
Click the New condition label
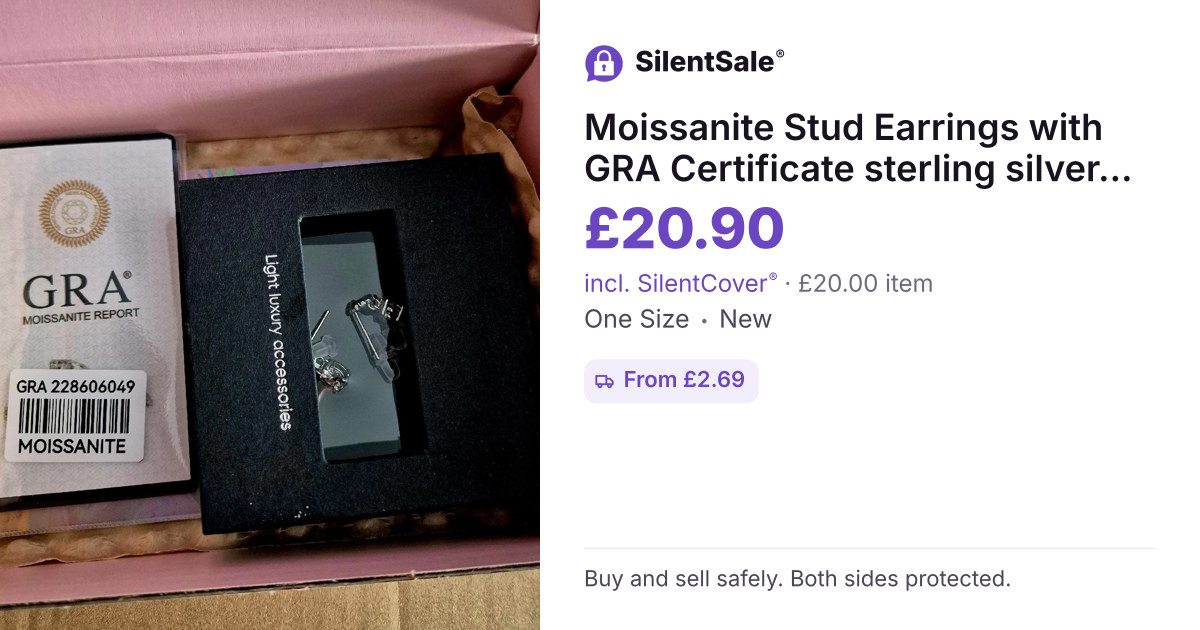(746, 319)
